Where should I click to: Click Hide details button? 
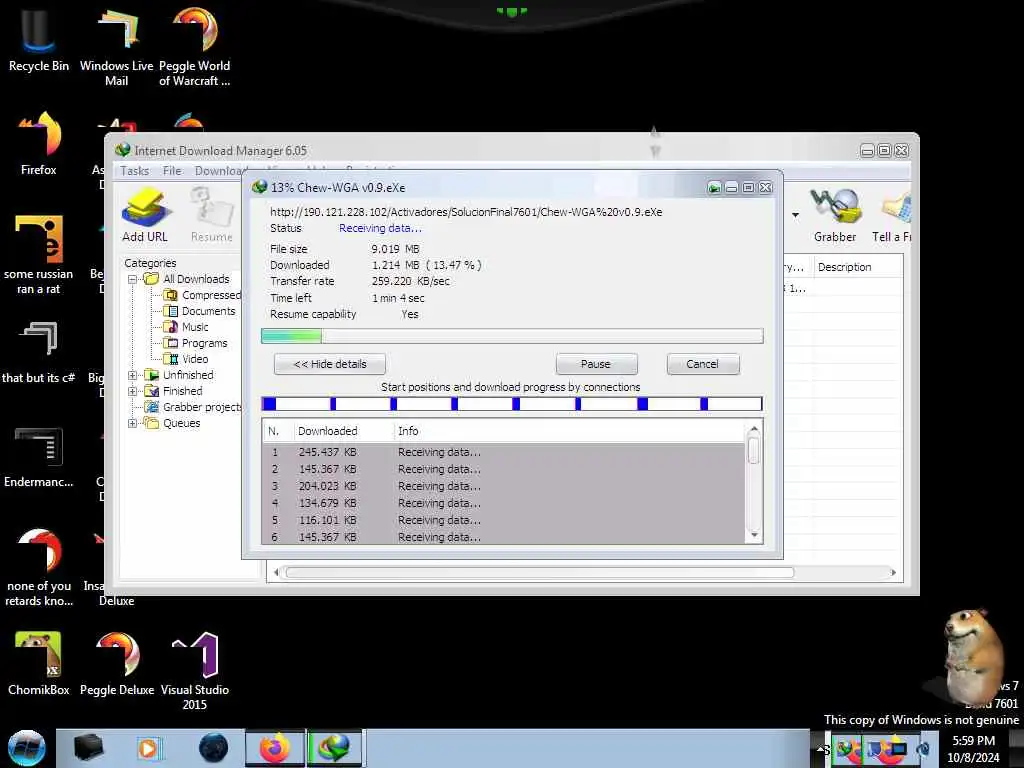point(330,364)
